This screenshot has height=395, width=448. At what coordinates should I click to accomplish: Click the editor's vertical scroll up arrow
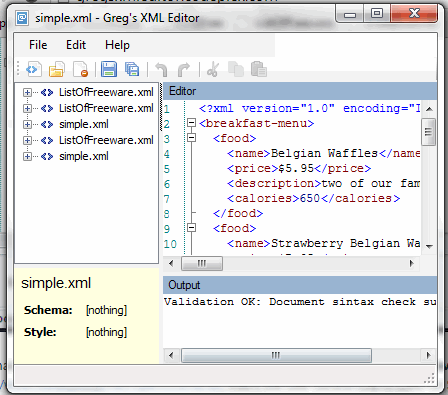429,109
